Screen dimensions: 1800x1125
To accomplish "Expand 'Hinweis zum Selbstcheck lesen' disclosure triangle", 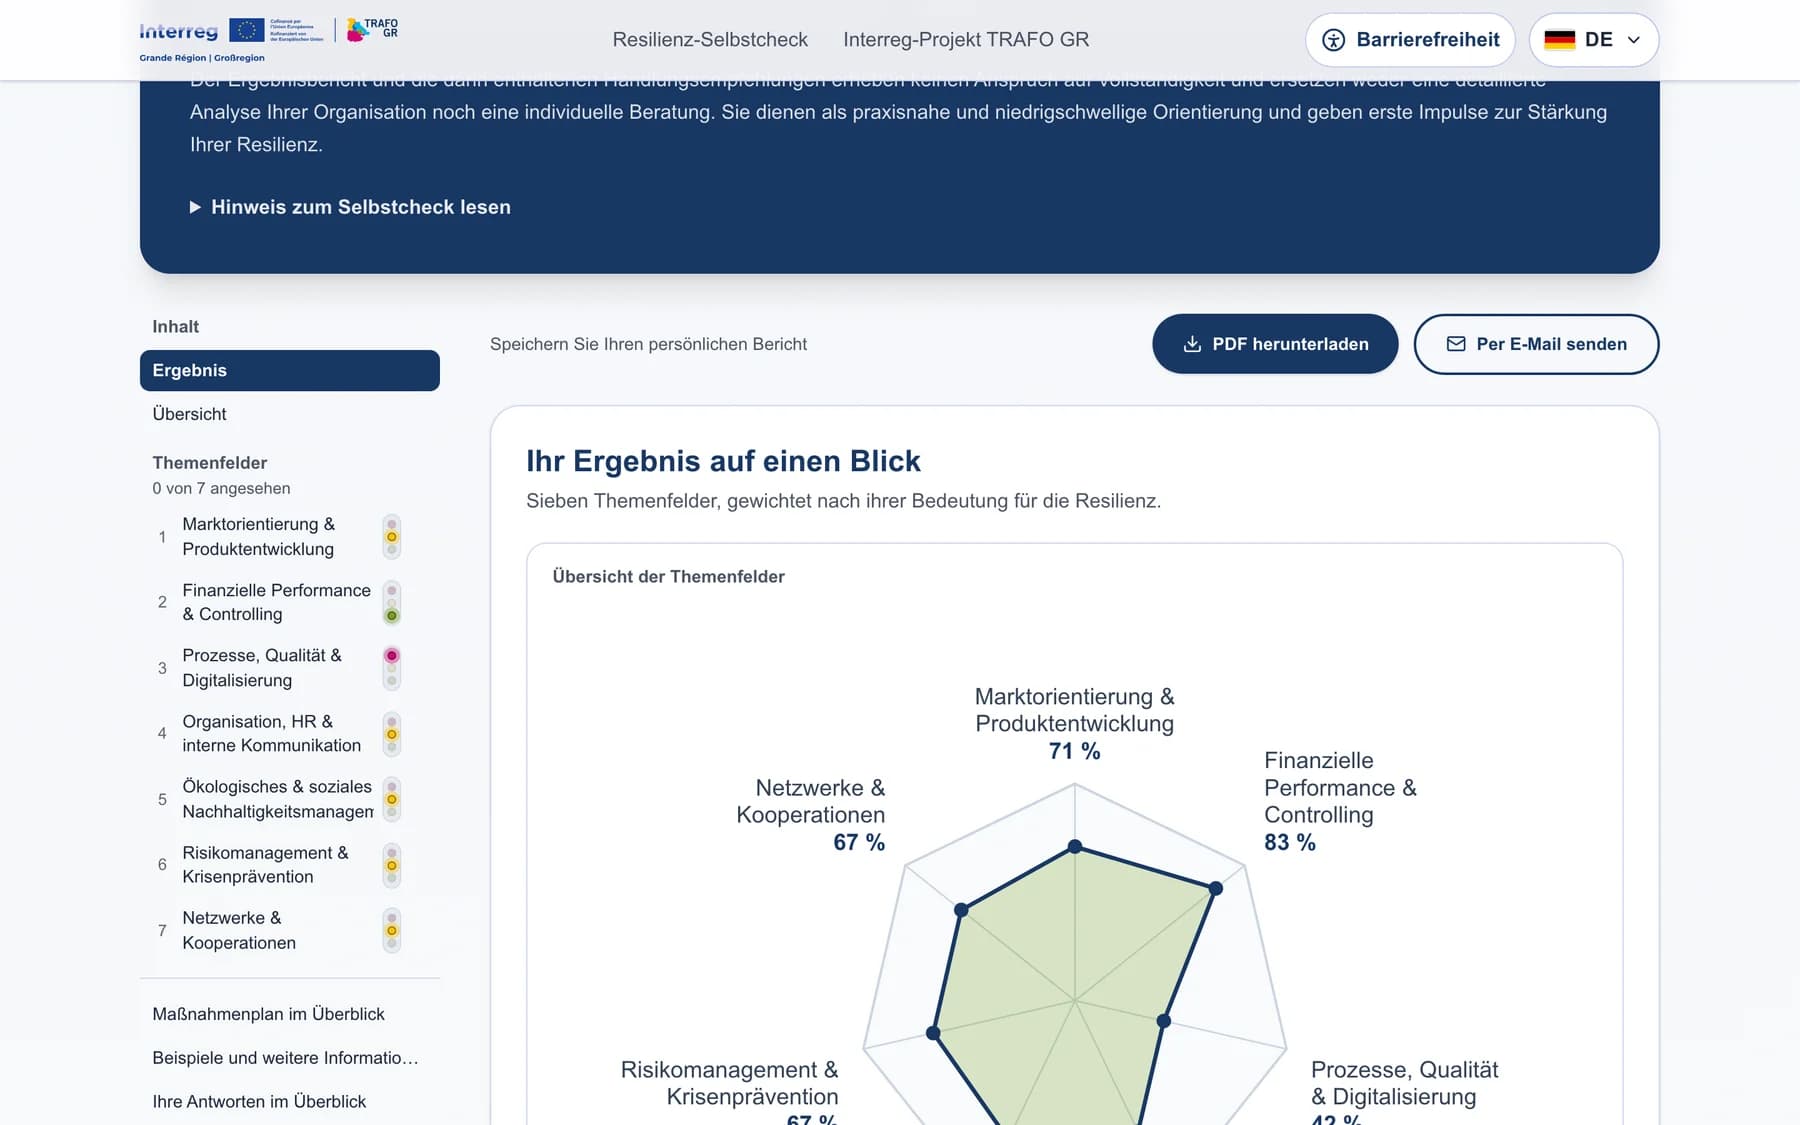I will tap(196, 207).
